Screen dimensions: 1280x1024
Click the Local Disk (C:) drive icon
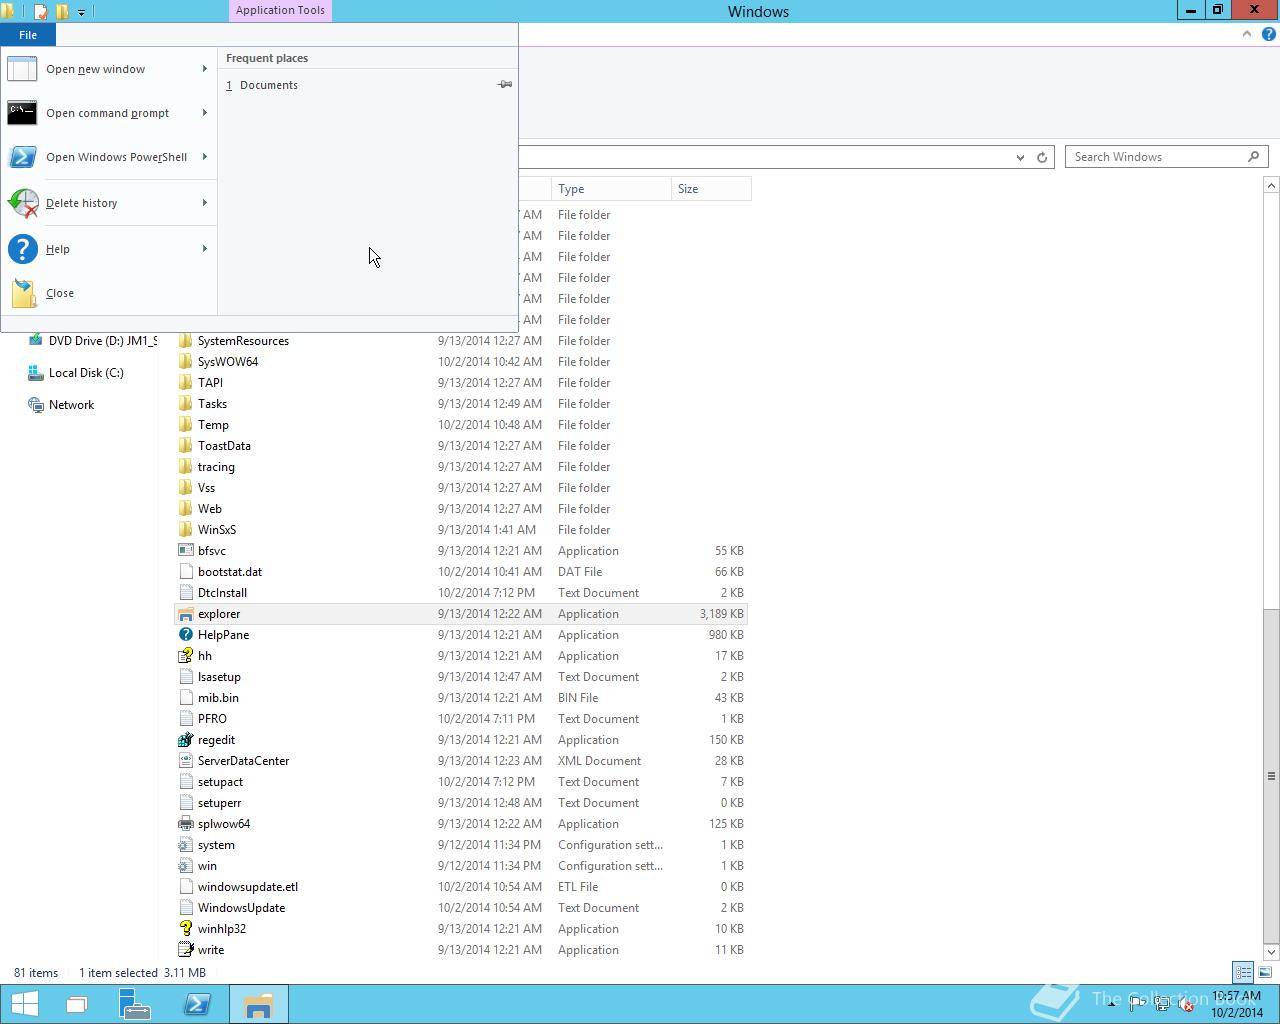click(x=35, y=373)
